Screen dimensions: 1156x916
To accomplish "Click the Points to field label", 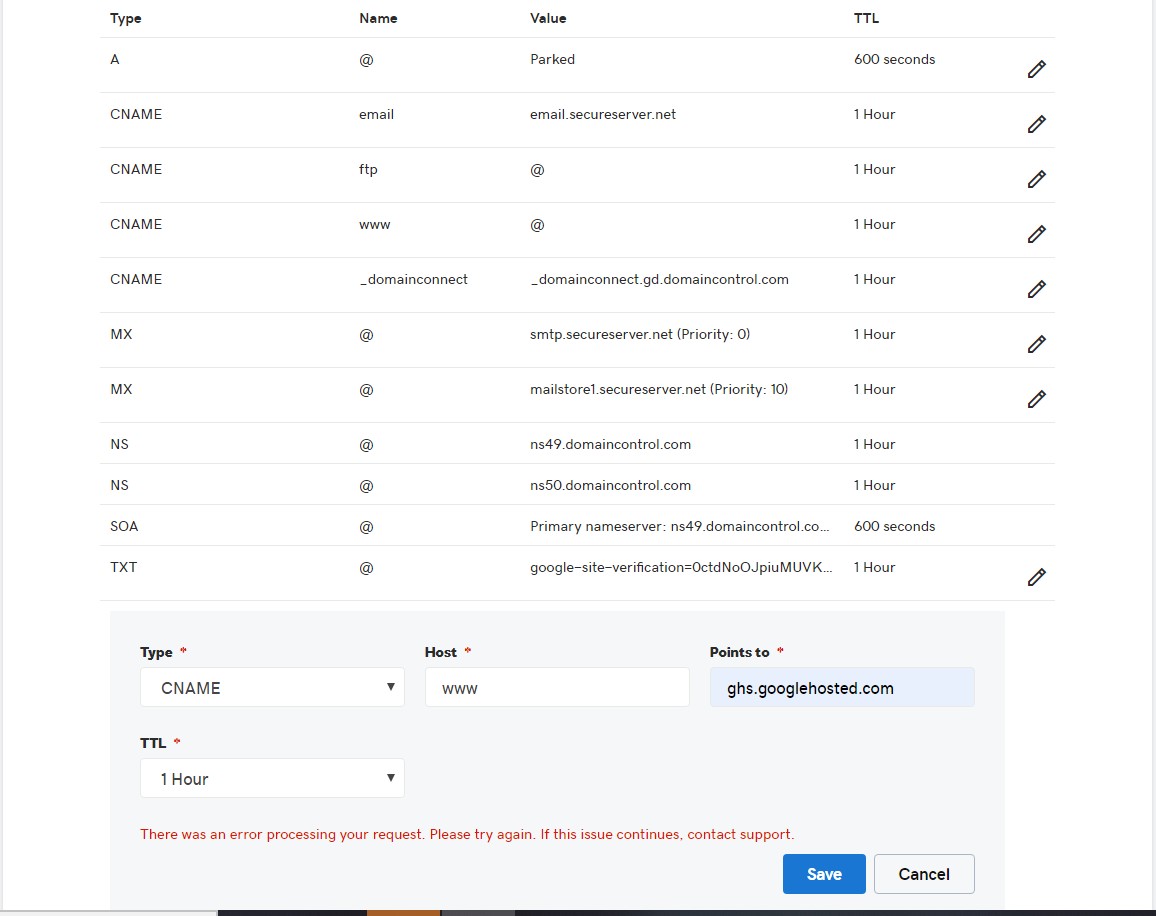I will [x=739, y=652].
